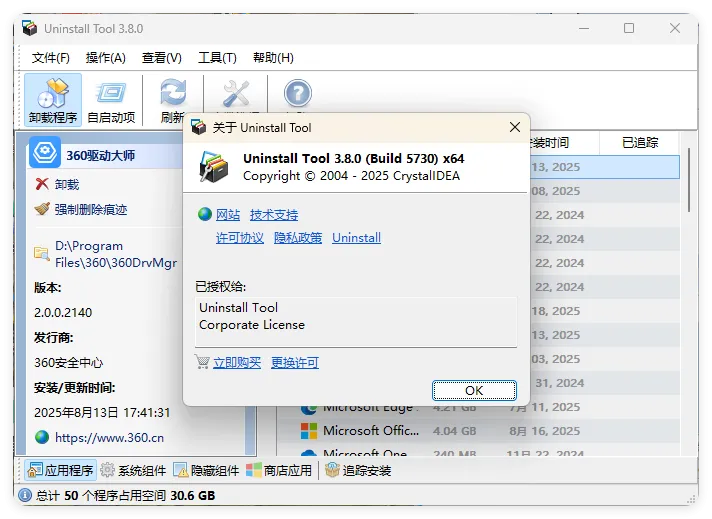Image resolution: width=712 pixels, height=519 pixels.
Task: Click the globe icon beside 网站
Action: tap(205, 214)
